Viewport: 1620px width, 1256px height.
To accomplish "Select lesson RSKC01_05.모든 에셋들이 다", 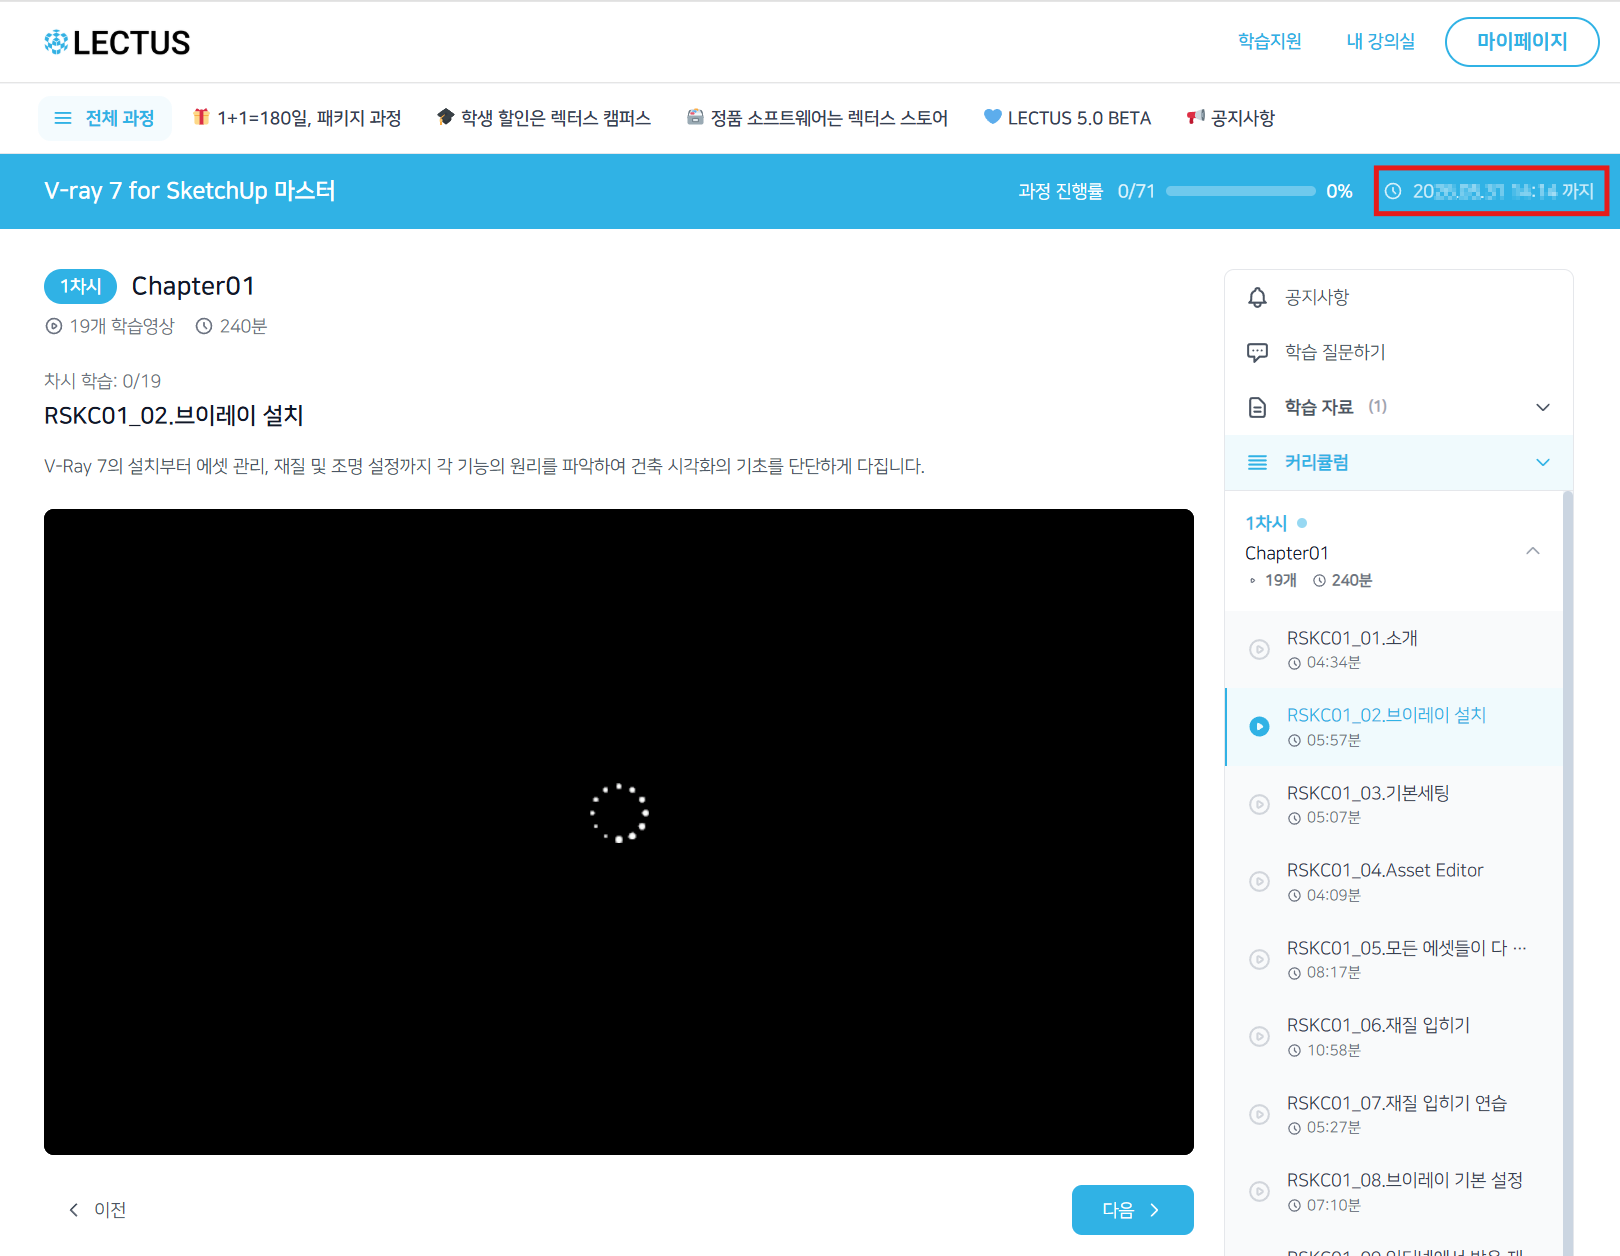I will 1394,959.
